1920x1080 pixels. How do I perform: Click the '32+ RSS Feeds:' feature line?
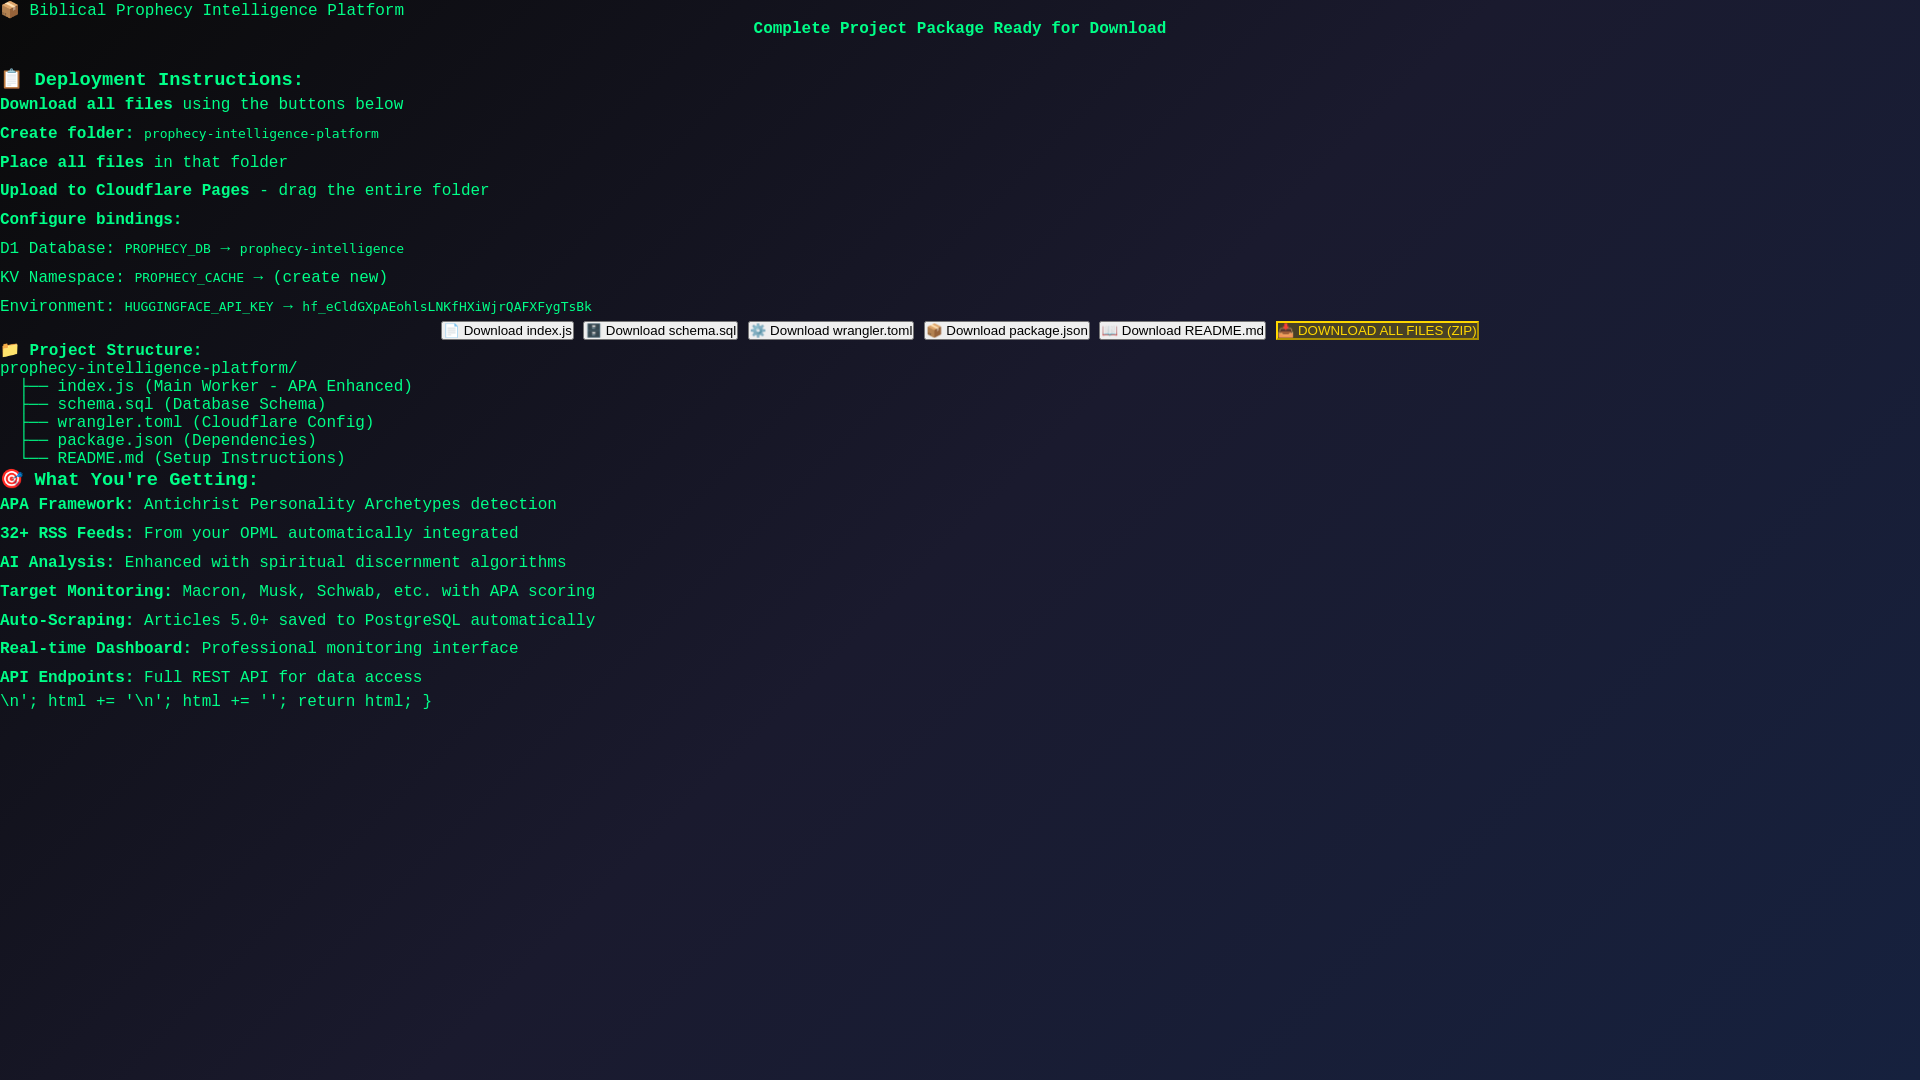(259, 534)
